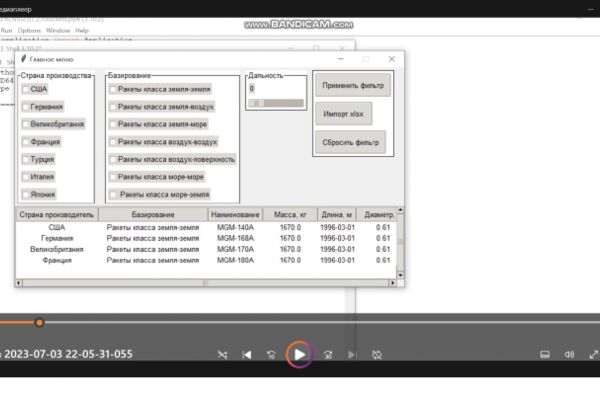Select the MGM-168A table cell
Image resolution: width=600 pixels, height=400 pixels.
click(235, 238)
